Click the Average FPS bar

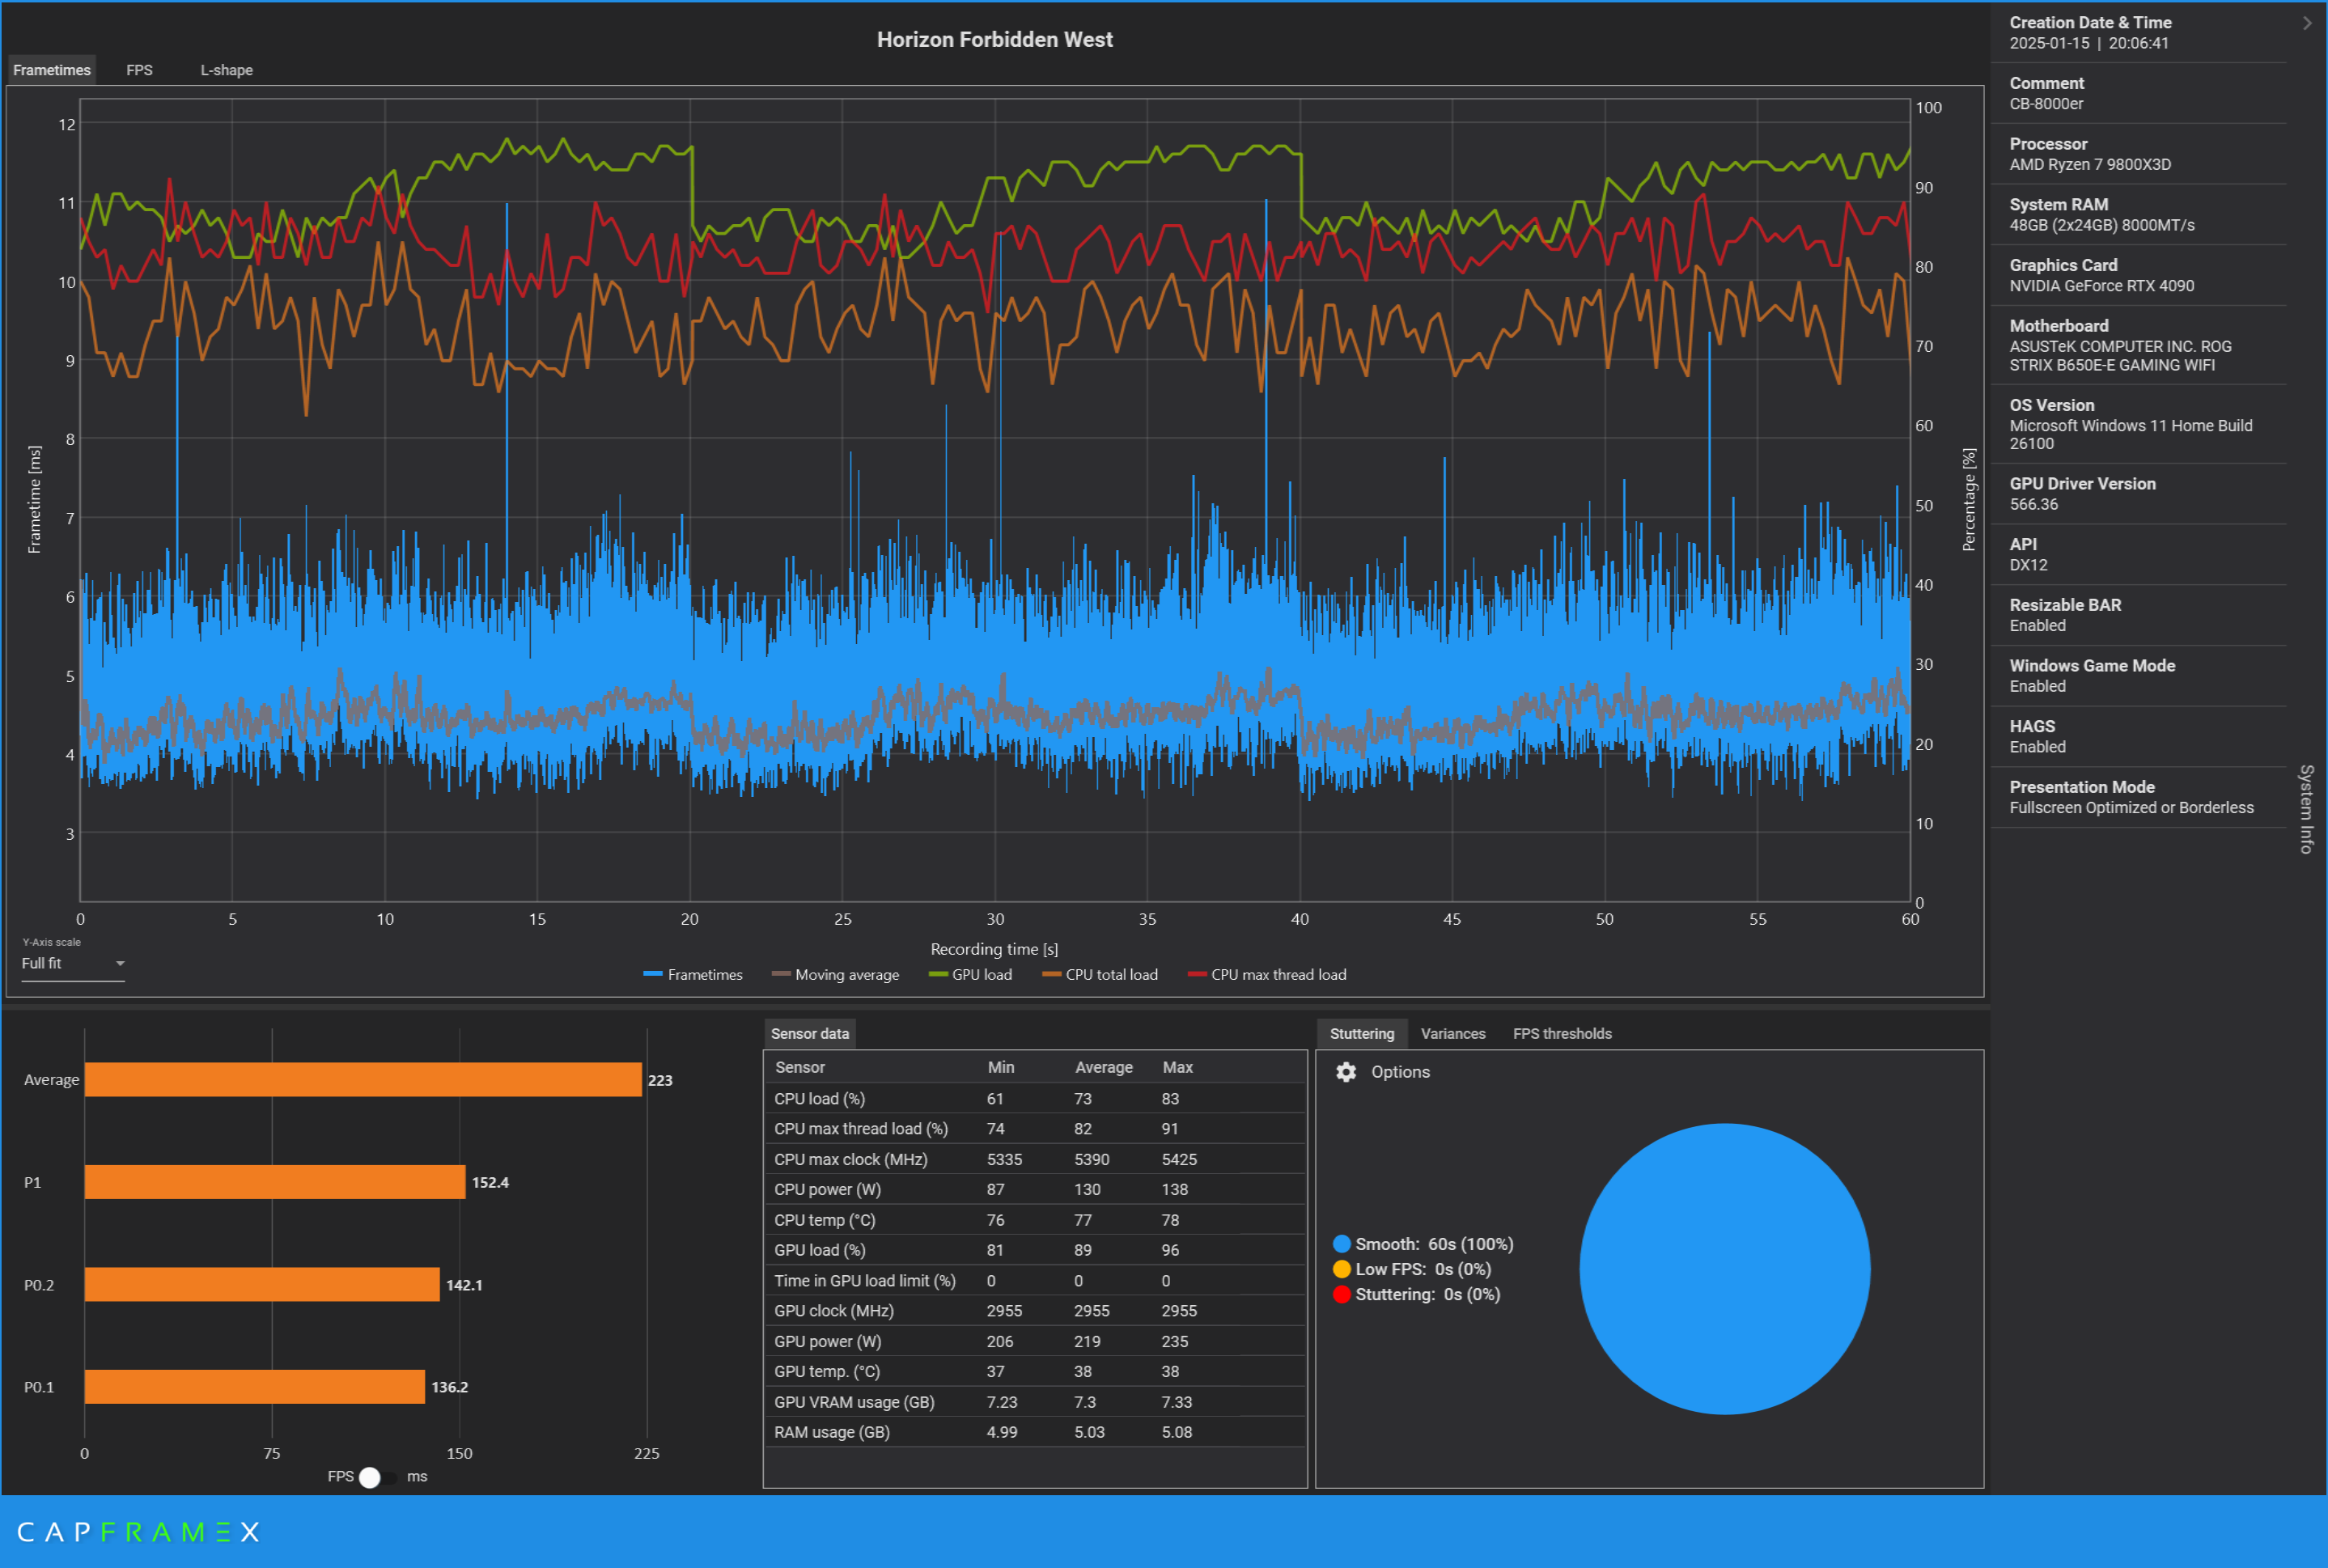(x=363, y=1080)
